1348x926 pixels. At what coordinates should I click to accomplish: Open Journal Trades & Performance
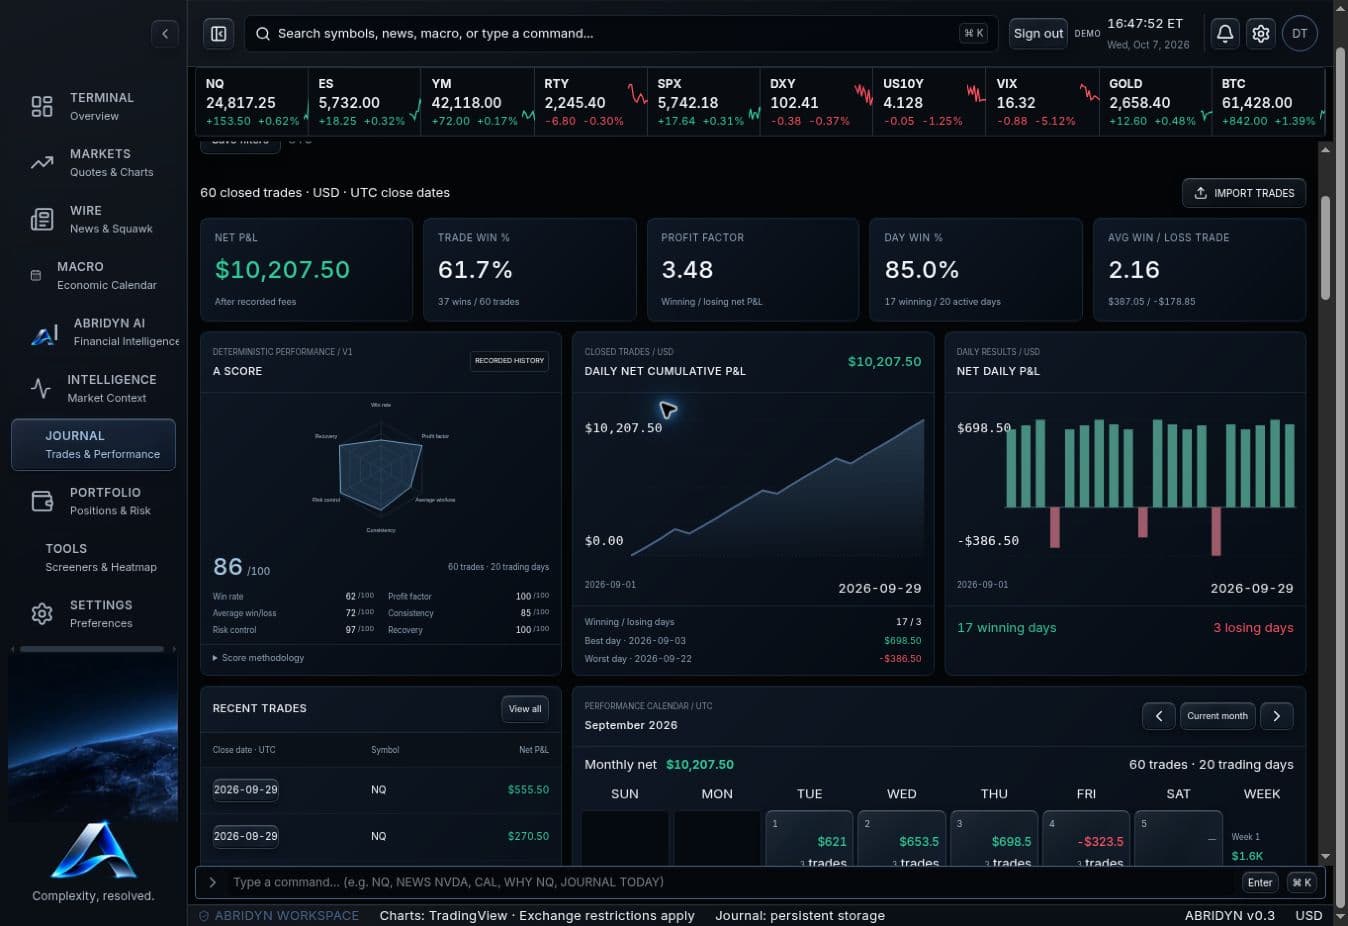93,445
